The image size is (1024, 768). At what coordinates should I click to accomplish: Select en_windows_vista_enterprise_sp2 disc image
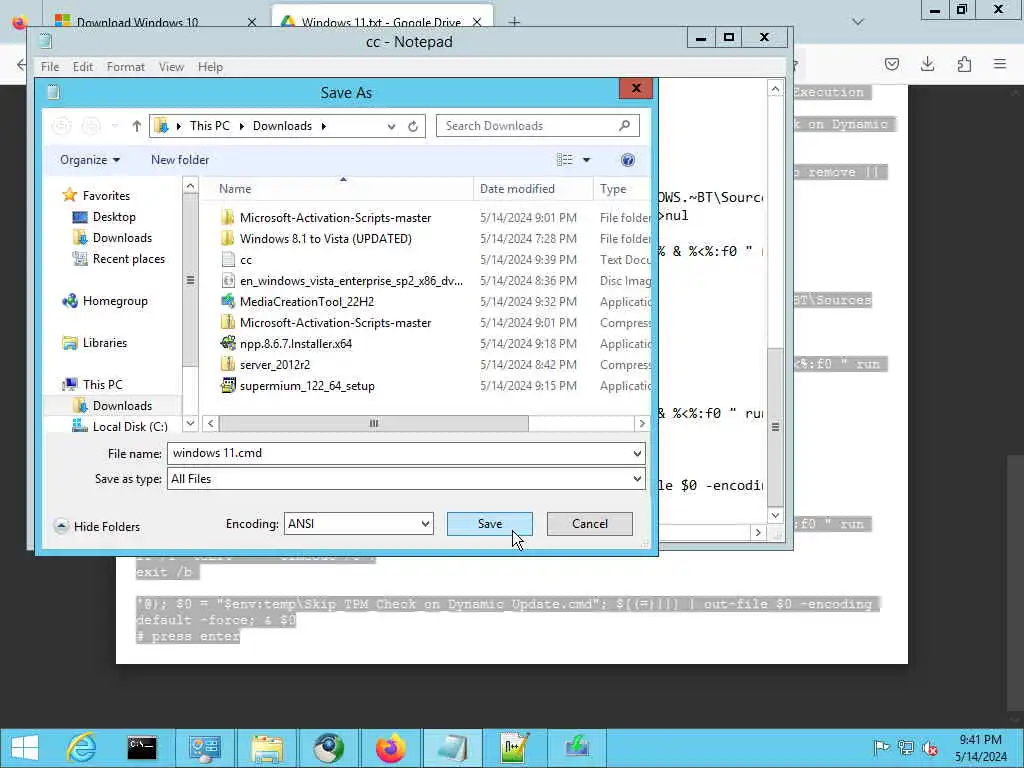click(x=351, y=281)
